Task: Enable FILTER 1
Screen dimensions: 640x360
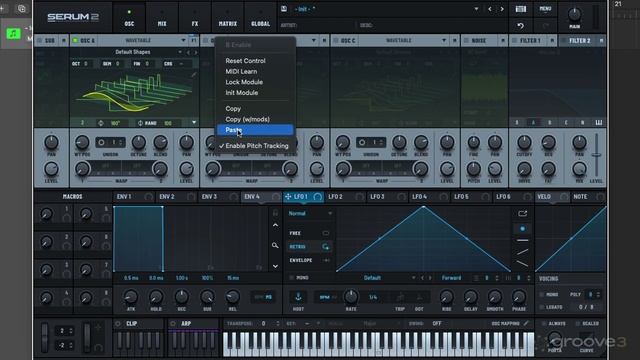Action: point(515,40)
